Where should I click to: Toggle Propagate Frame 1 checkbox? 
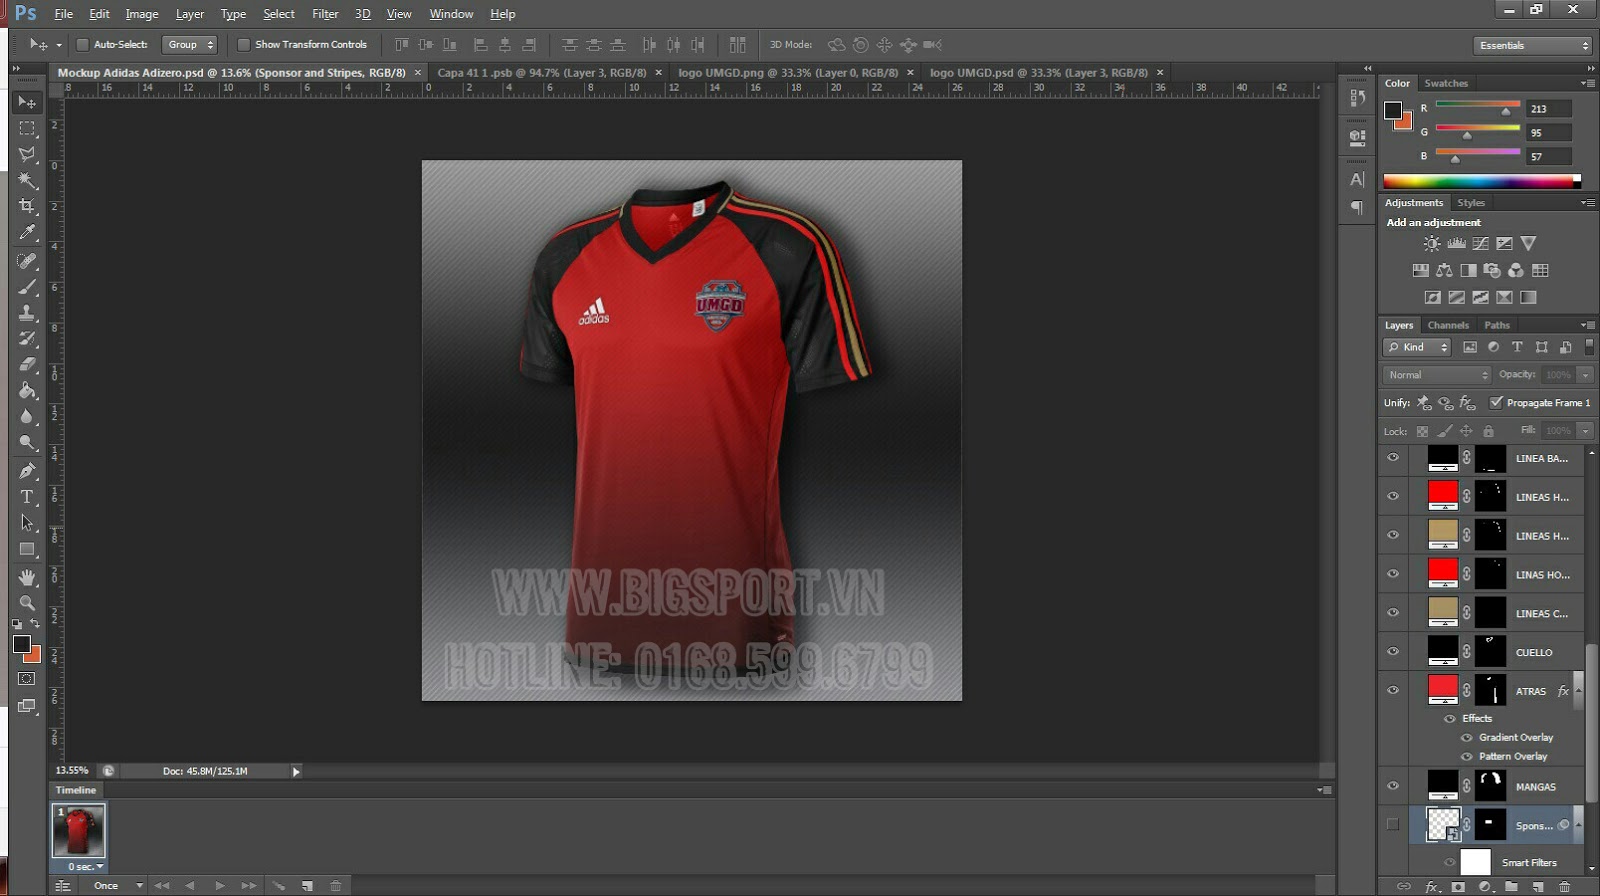(1496, 402)
